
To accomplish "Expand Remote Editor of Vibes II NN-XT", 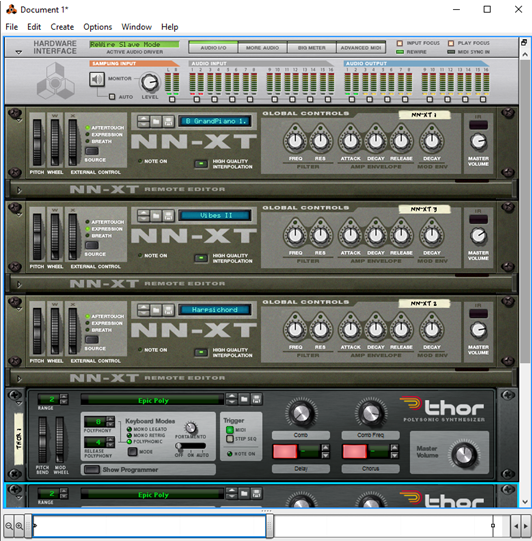I will click(x=19, y=285).
